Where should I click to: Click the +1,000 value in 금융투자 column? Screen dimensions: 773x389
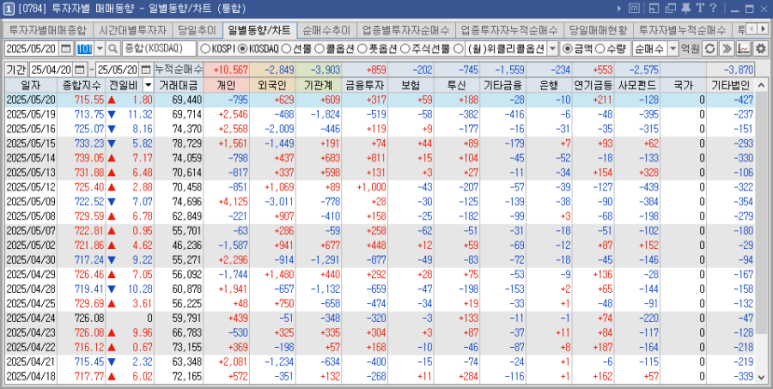(x=371, y=187)
